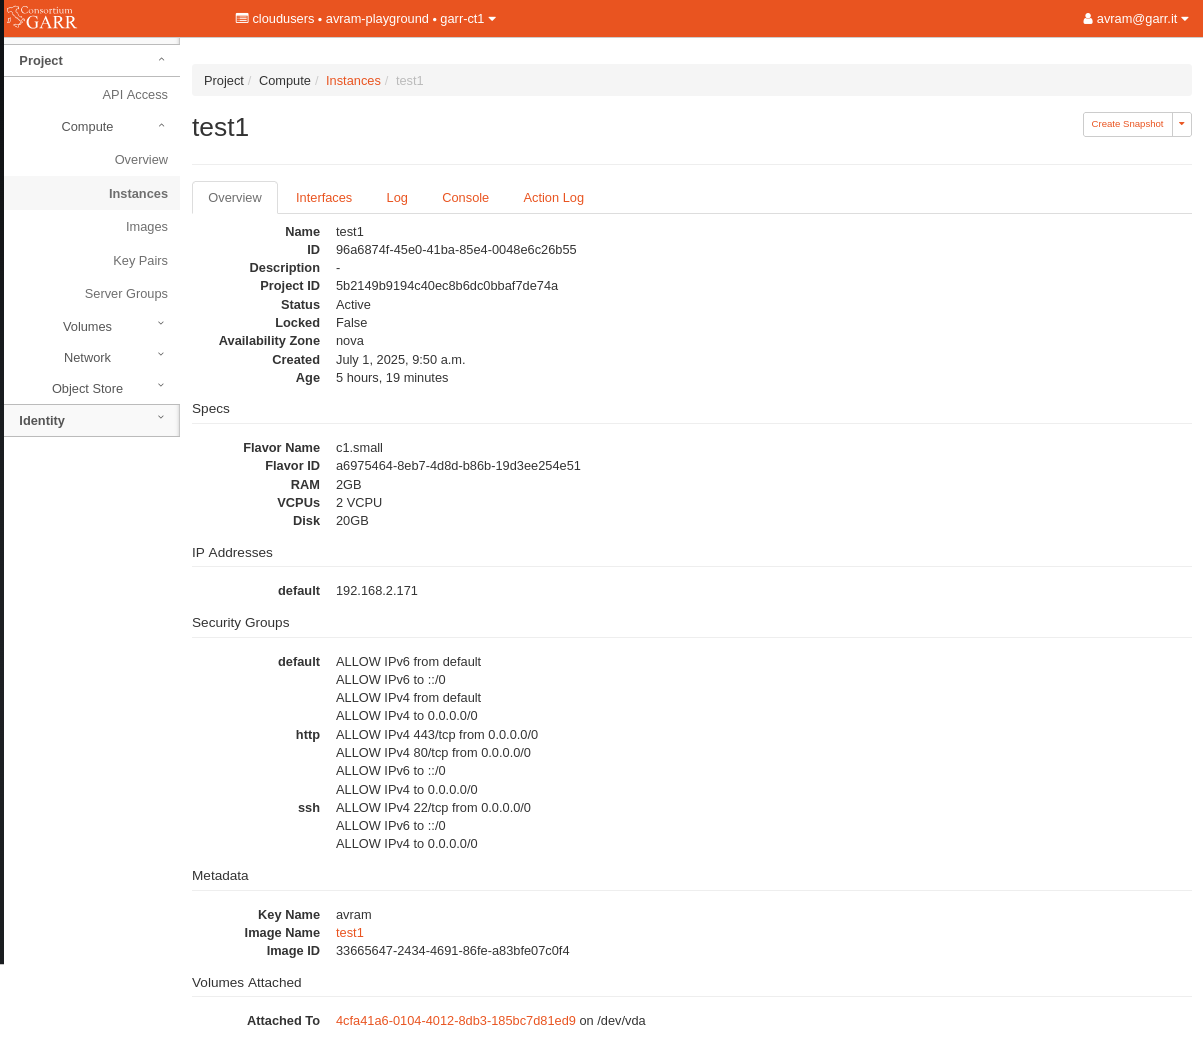This screenshot has width=1203, height=1054.
Task: Click rule ALLOW IPv6 from default
Action: [408, 662]
